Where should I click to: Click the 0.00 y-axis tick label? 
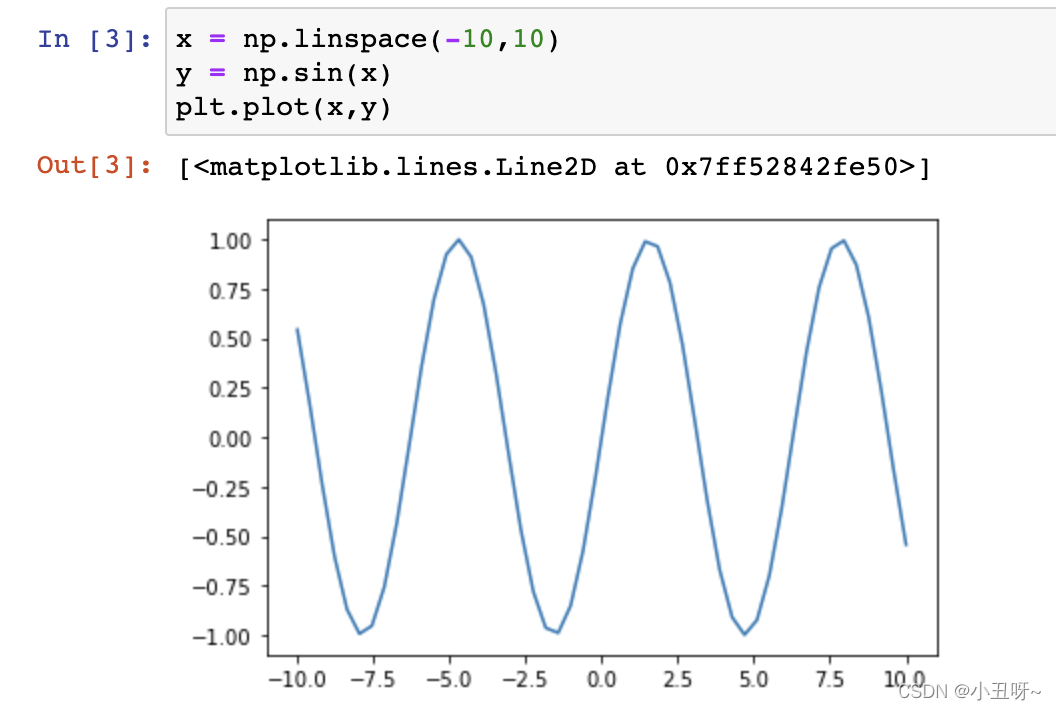(230, 439)
